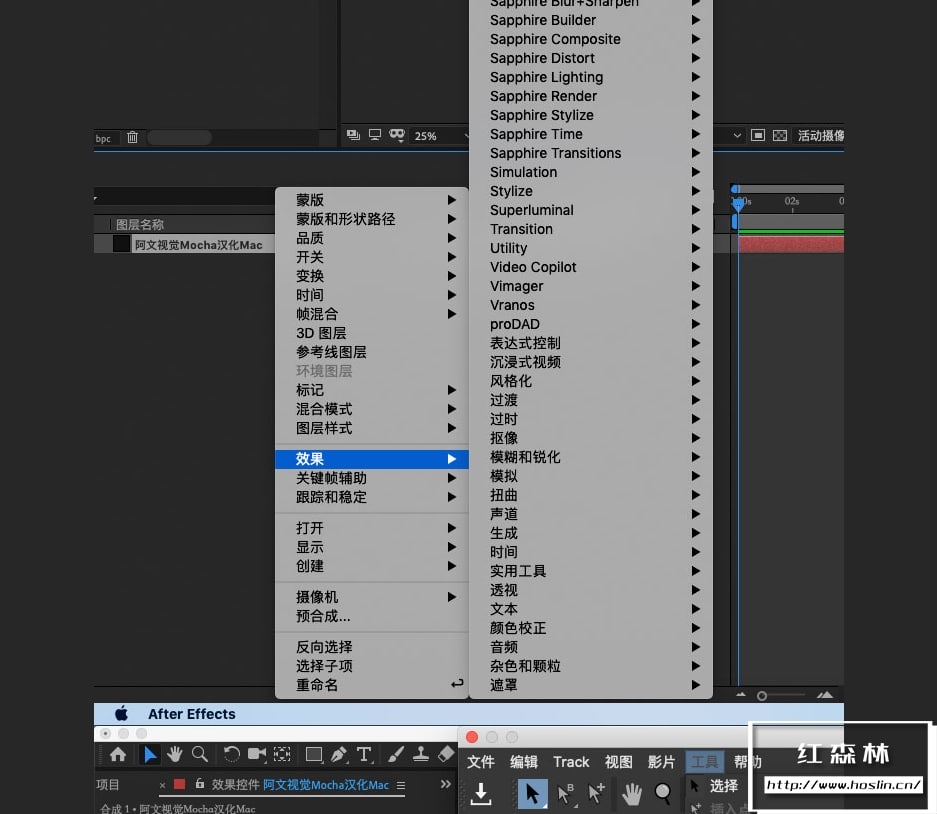
Task: Choose 参考线图层 from the context menu
Action: tap(372, 353)
